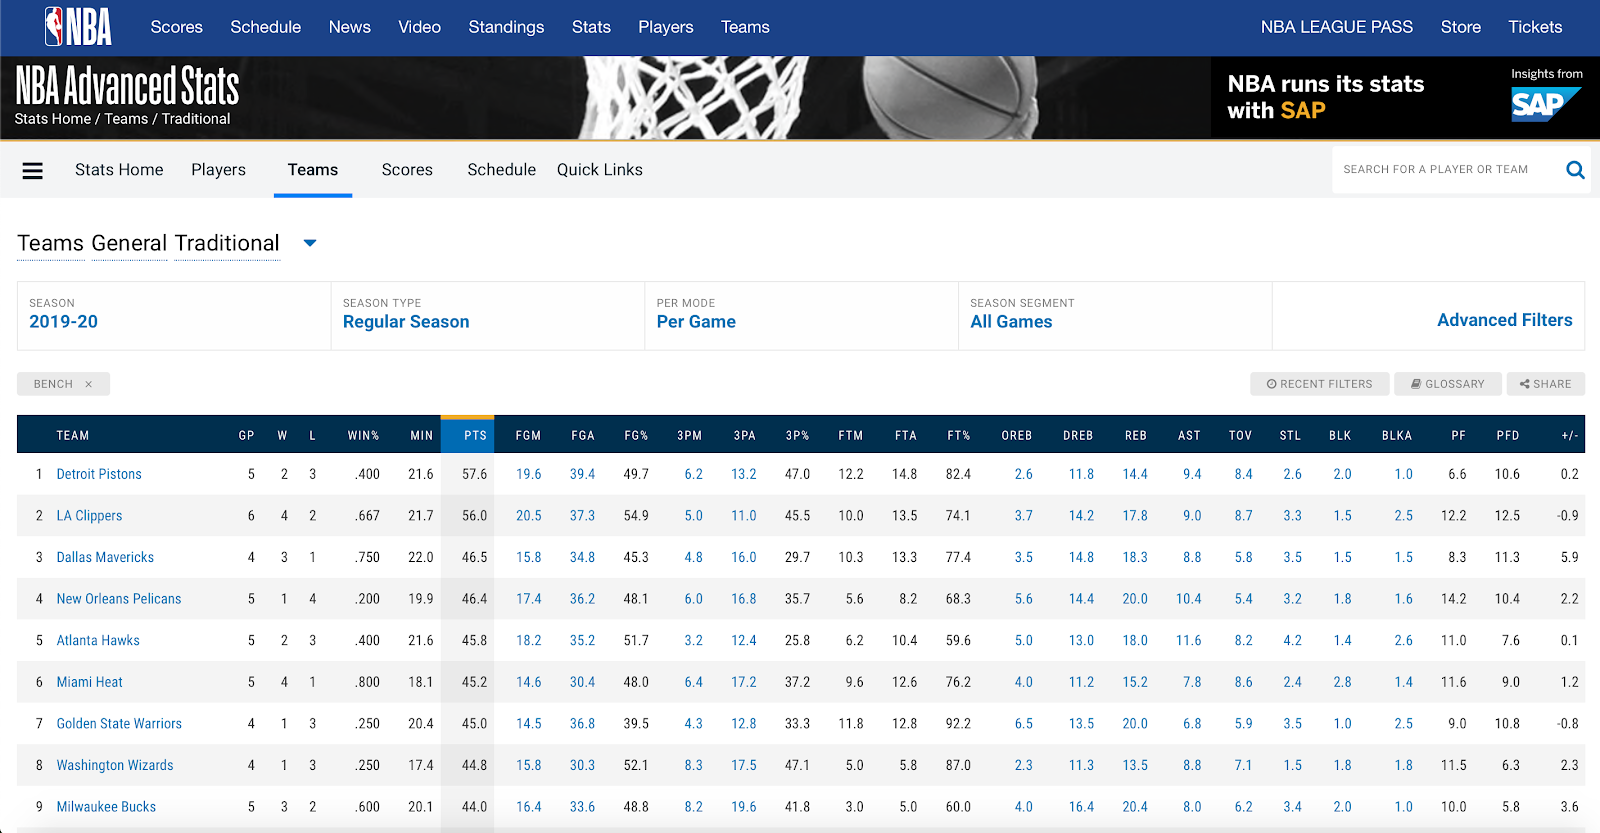This screenshot has width=1600, height=833.
Task: Click the NBA logo
Action: 78,27
